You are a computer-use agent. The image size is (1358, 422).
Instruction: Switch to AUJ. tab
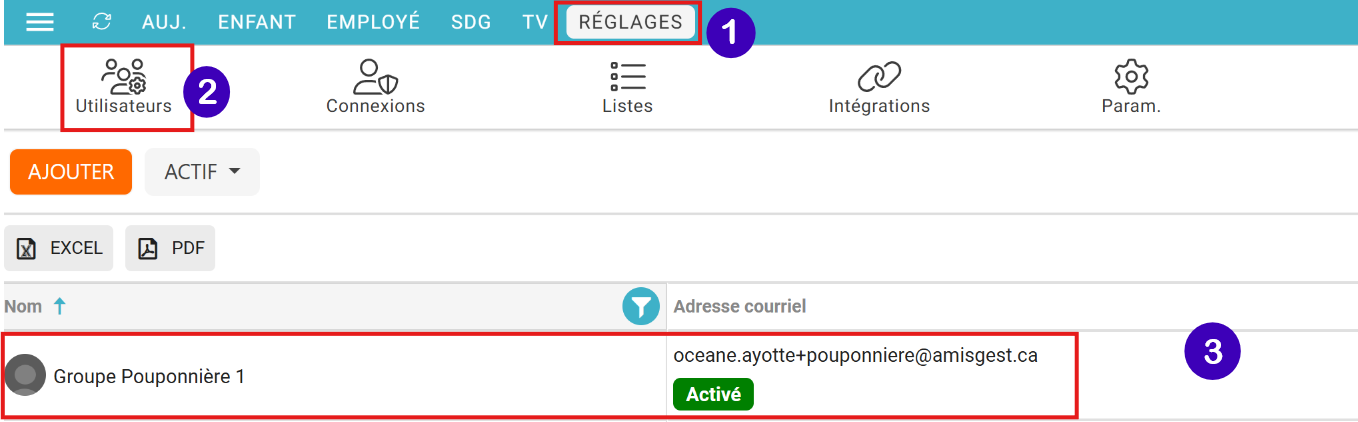tap(164, 22)
